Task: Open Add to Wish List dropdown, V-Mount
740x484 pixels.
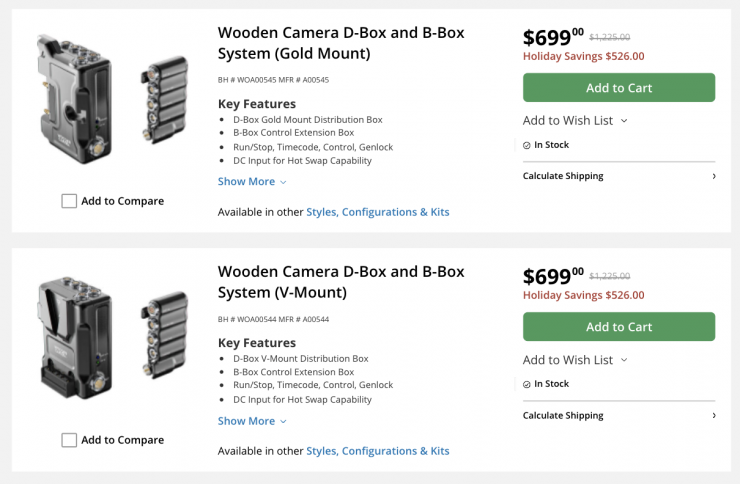Action: pos(575,360)
